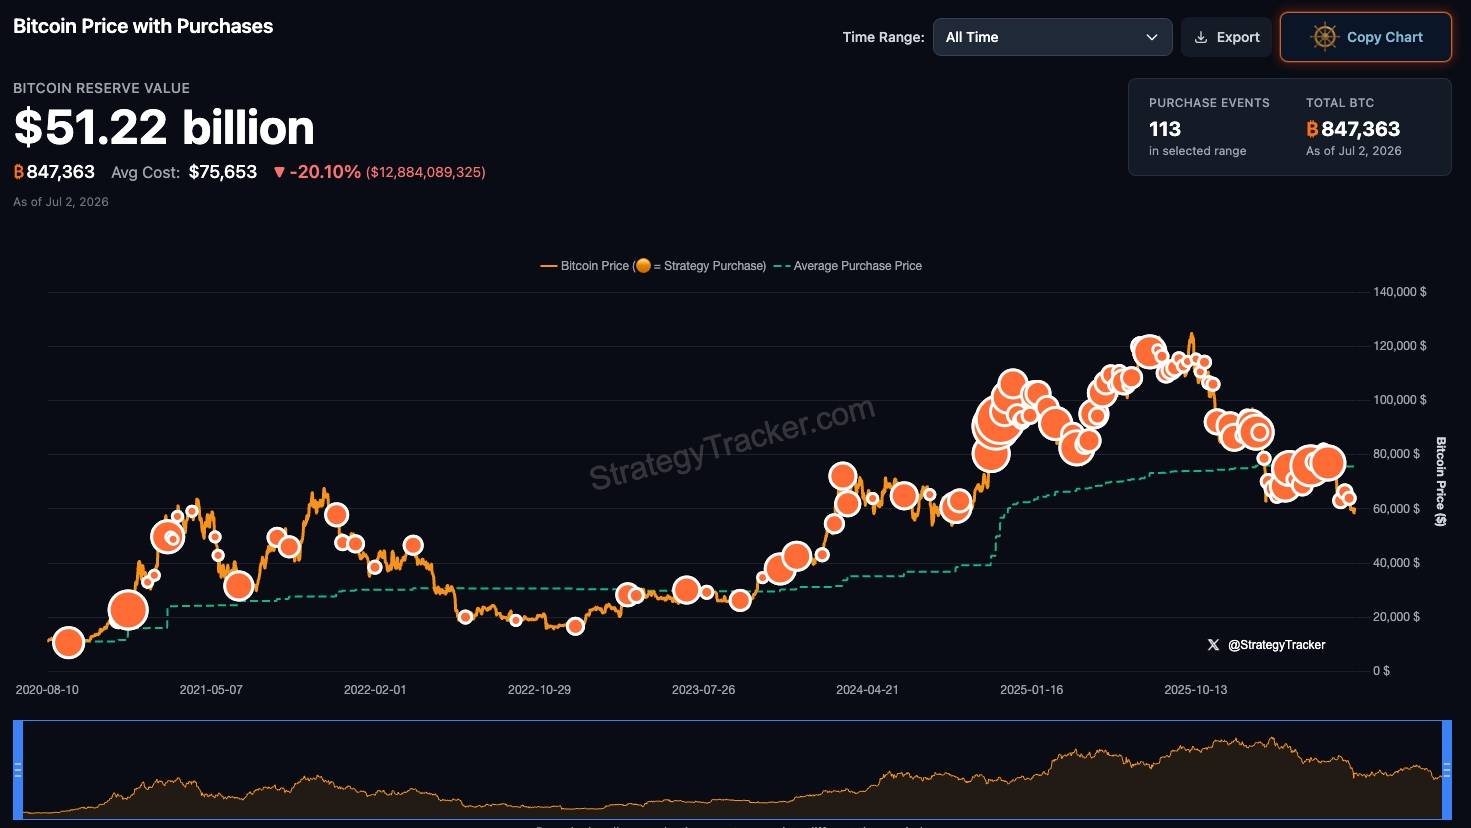Click the Bitcoin symbol under the reserve value
The width and height of the screenshot is (1471, 828).
pyautogui.click(x=19, y=172)
